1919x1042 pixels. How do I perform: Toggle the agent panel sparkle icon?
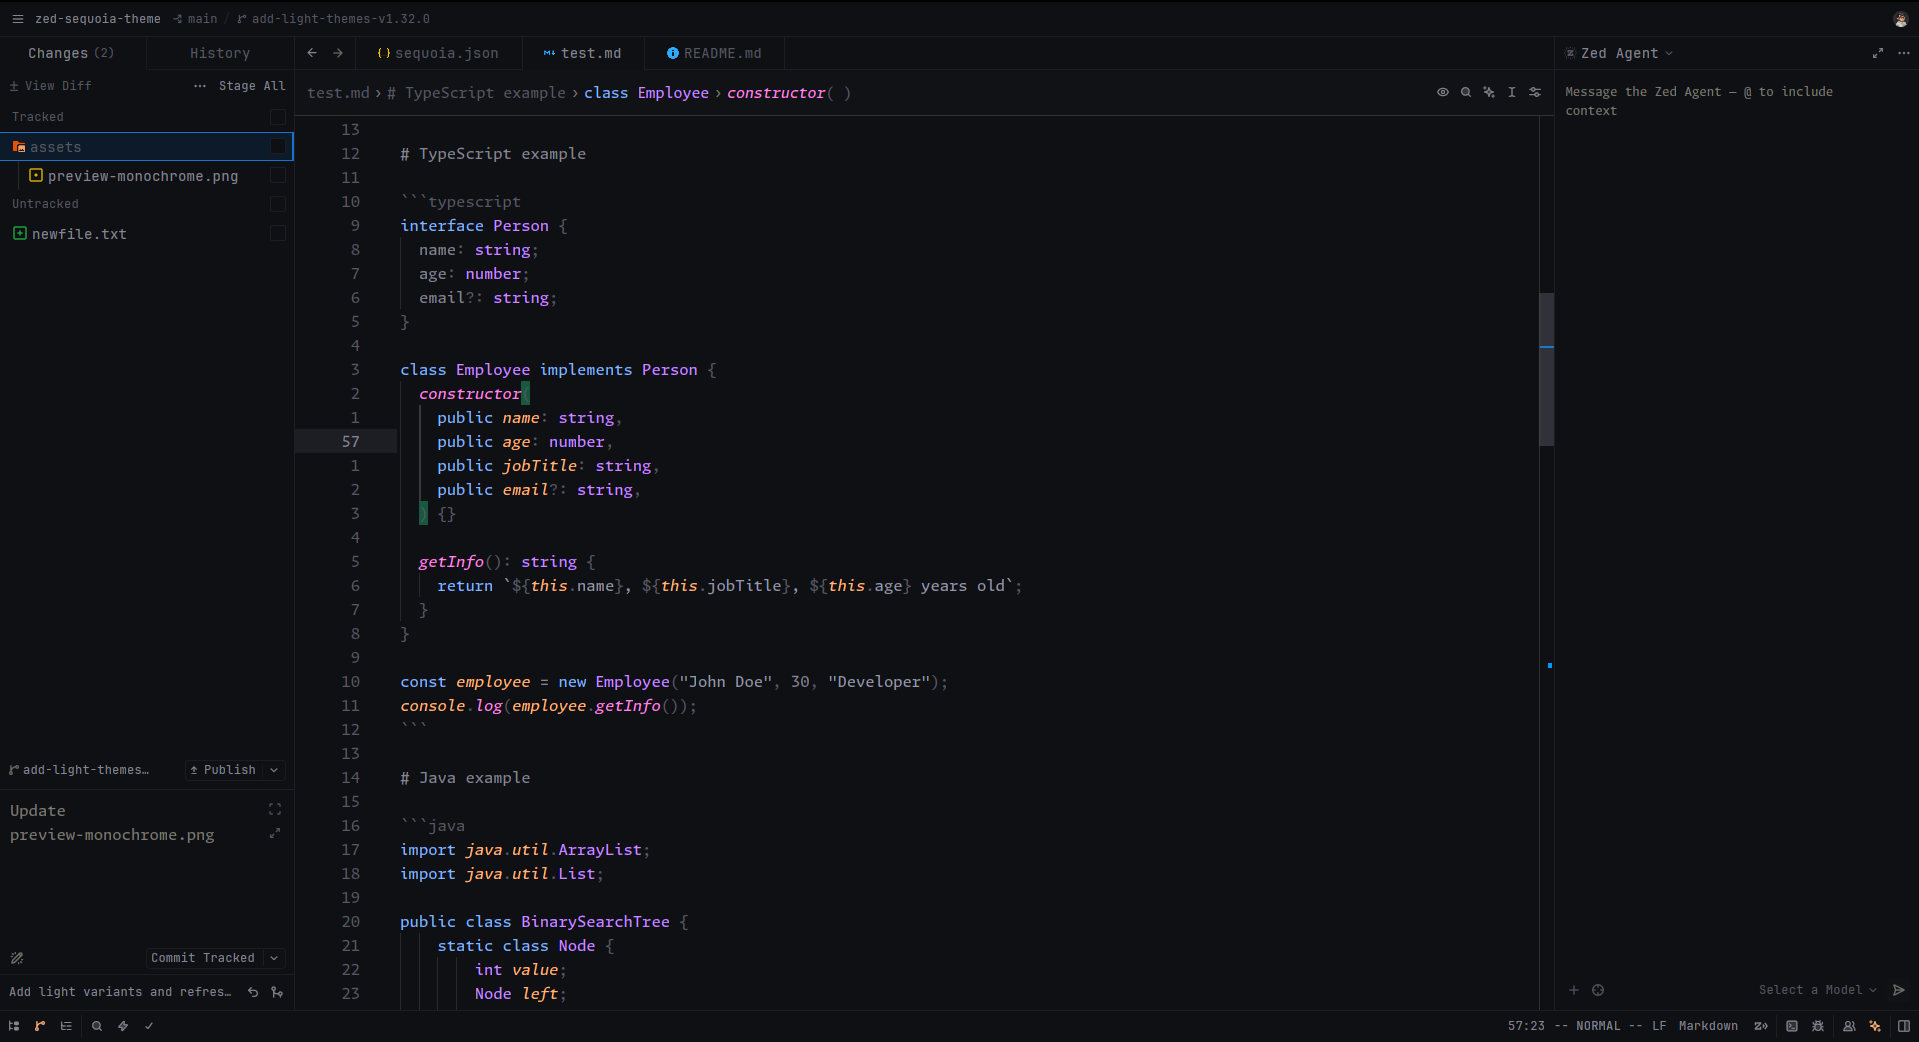pos(1875,1026)
